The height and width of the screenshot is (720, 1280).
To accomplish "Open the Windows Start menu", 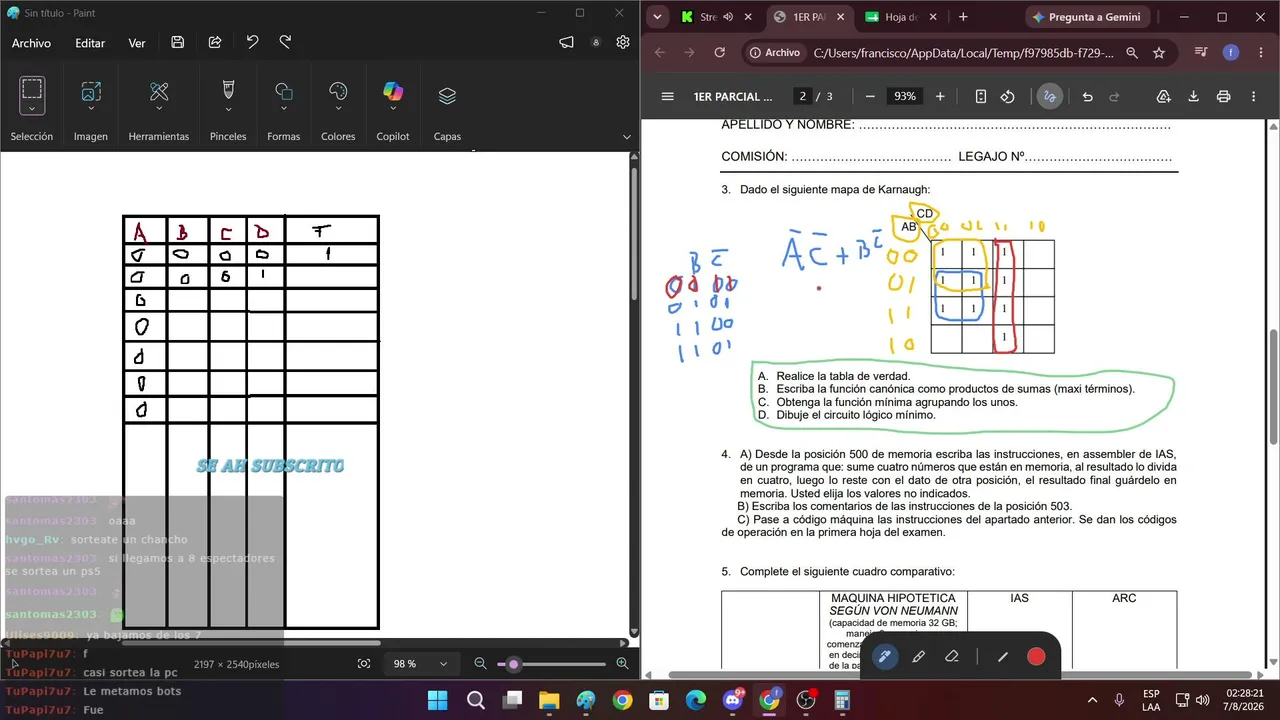I will (438, 700).
